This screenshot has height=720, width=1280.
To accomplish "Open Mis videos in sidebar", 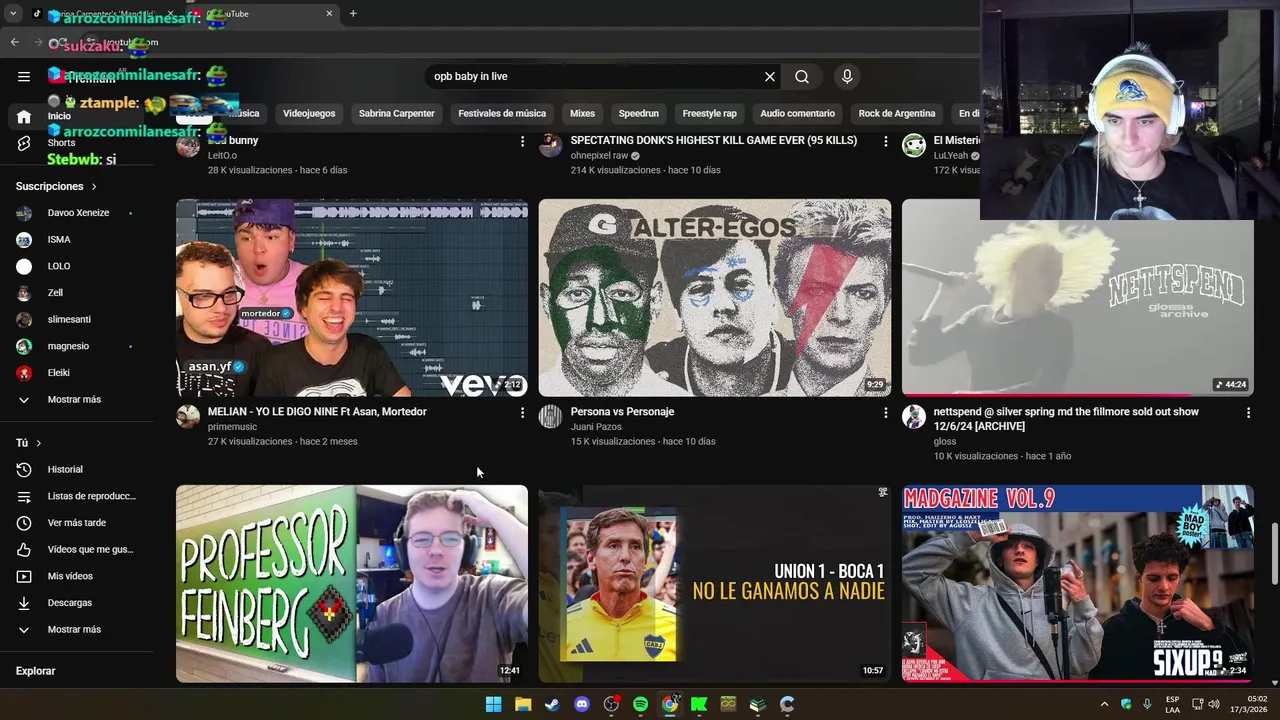I will click(70, 576).
